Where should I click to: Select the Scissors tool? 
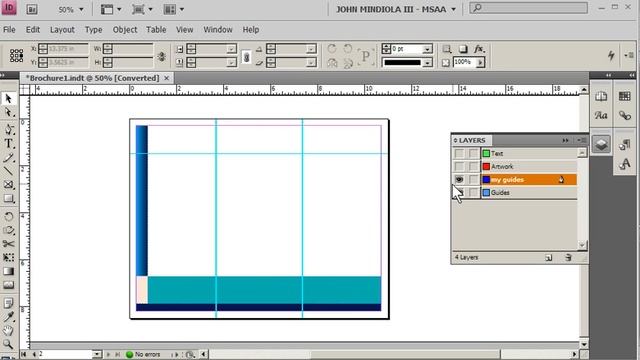pyautogui.click(x=9, y=244)
